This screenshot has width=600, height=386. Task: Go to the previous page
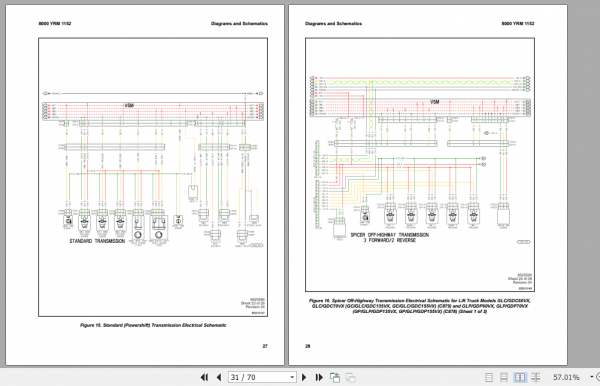point(219,378)
